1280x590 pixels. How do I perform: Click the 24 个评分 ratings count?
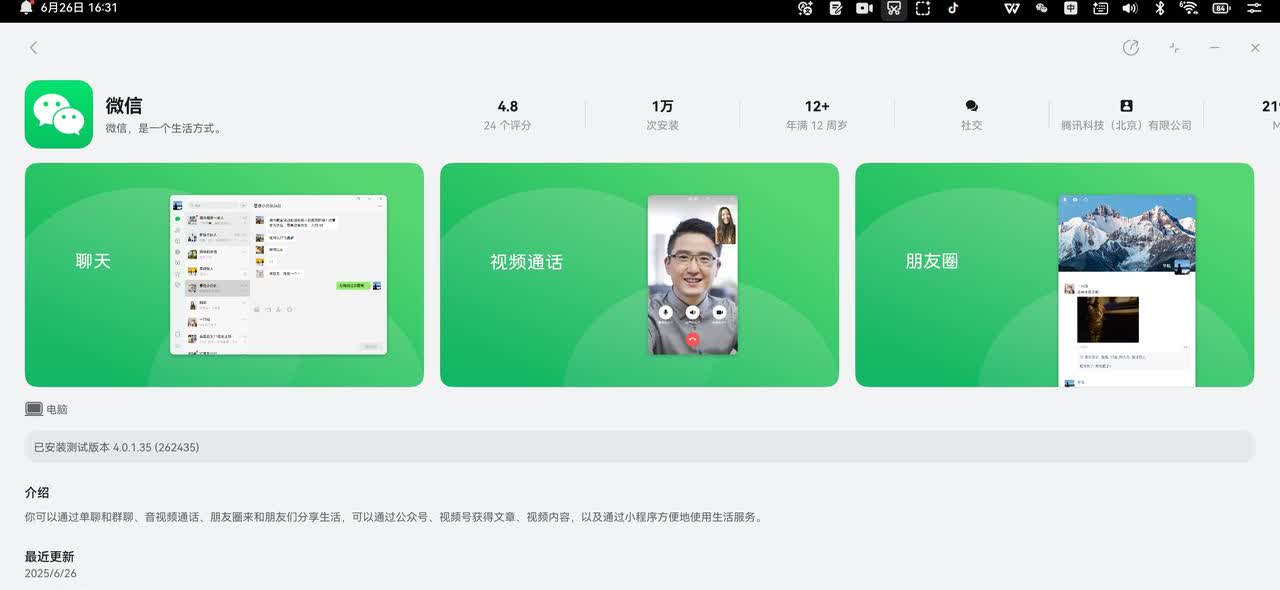[507, 126]
